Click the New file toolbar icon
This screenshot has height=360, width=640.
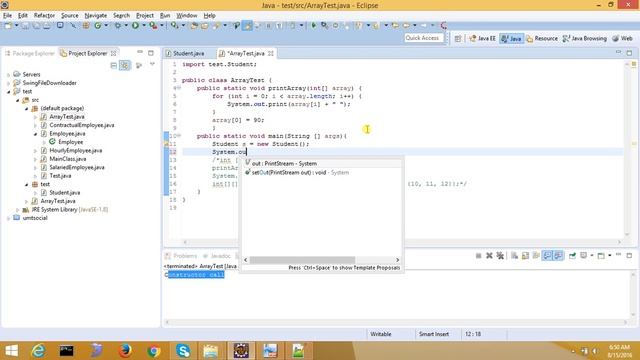[8, 26]
